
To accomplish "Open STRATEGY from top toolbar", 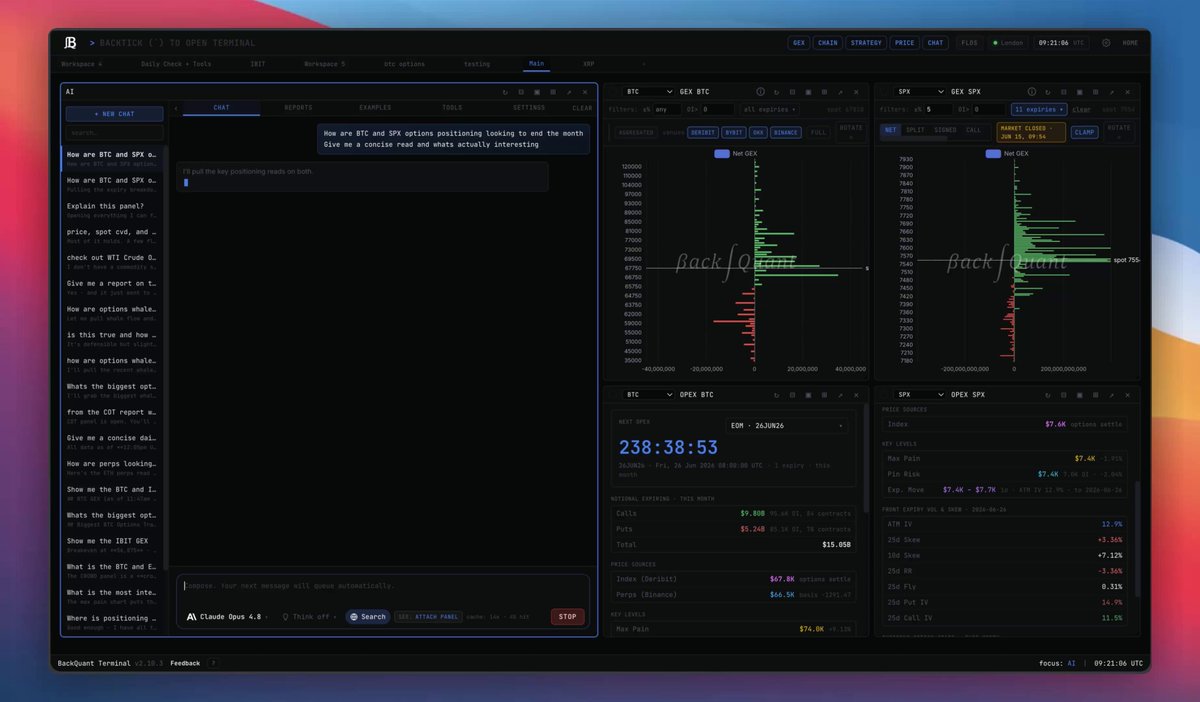I will (x=866, y=43).
